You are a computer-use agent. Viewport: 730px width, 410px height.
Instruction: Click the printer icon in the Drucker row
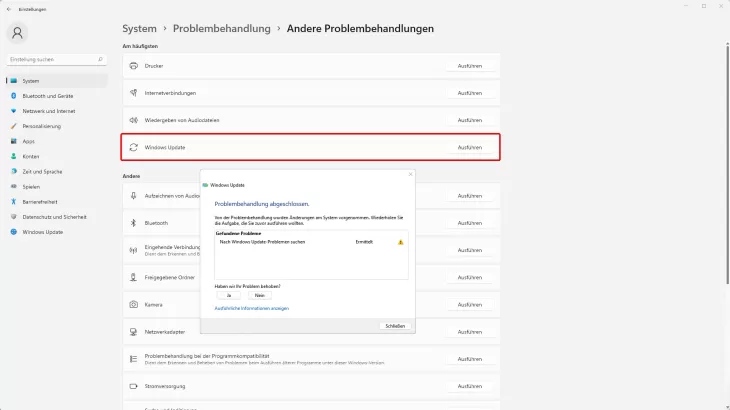pyautogui.click(x=133, y=66)
